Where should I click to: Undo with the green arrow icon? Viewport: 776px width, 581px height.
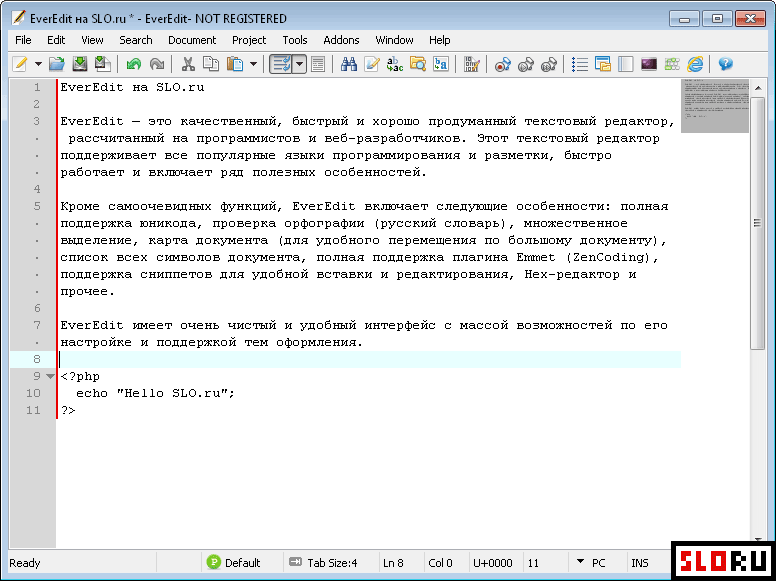point(134,64)
